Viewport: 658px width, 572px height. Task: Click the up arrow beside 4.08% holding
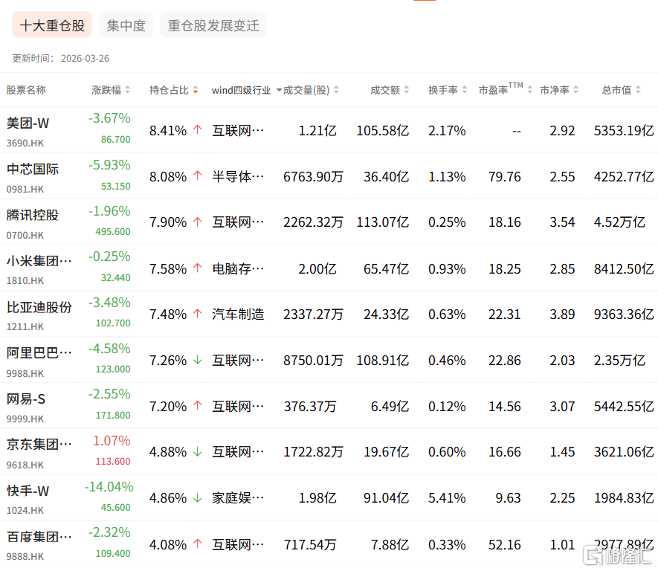click(x=198, y=544)
